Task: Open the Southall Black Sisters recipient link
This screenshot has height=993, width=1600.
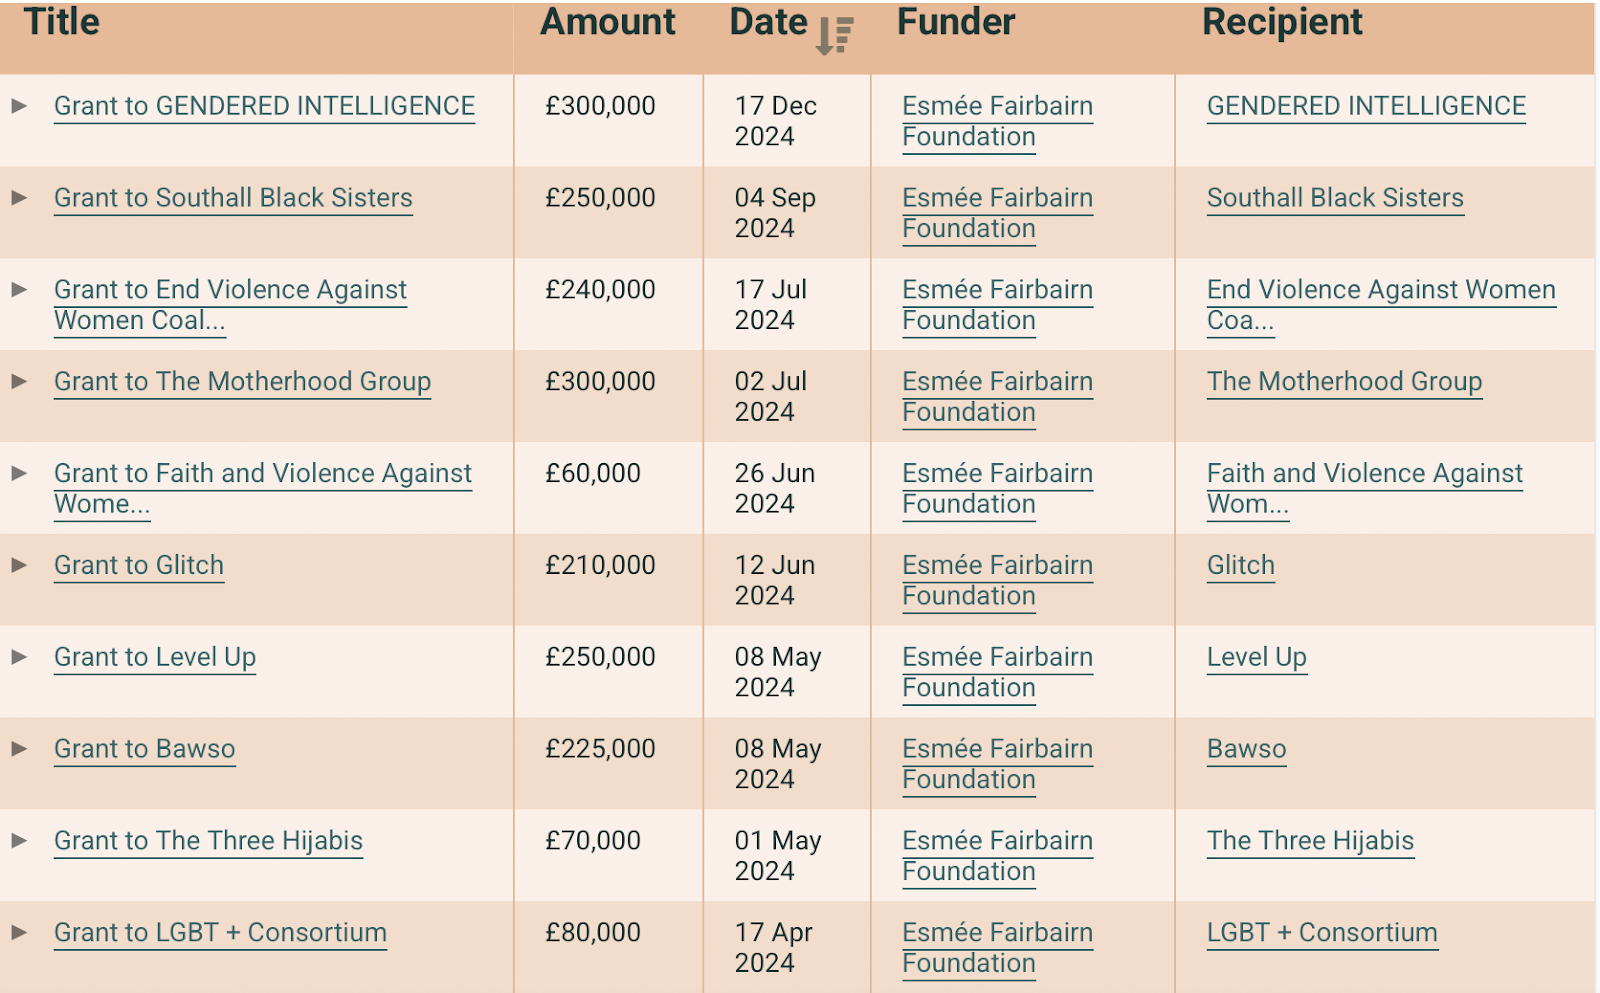Action: coord(1335,198)
